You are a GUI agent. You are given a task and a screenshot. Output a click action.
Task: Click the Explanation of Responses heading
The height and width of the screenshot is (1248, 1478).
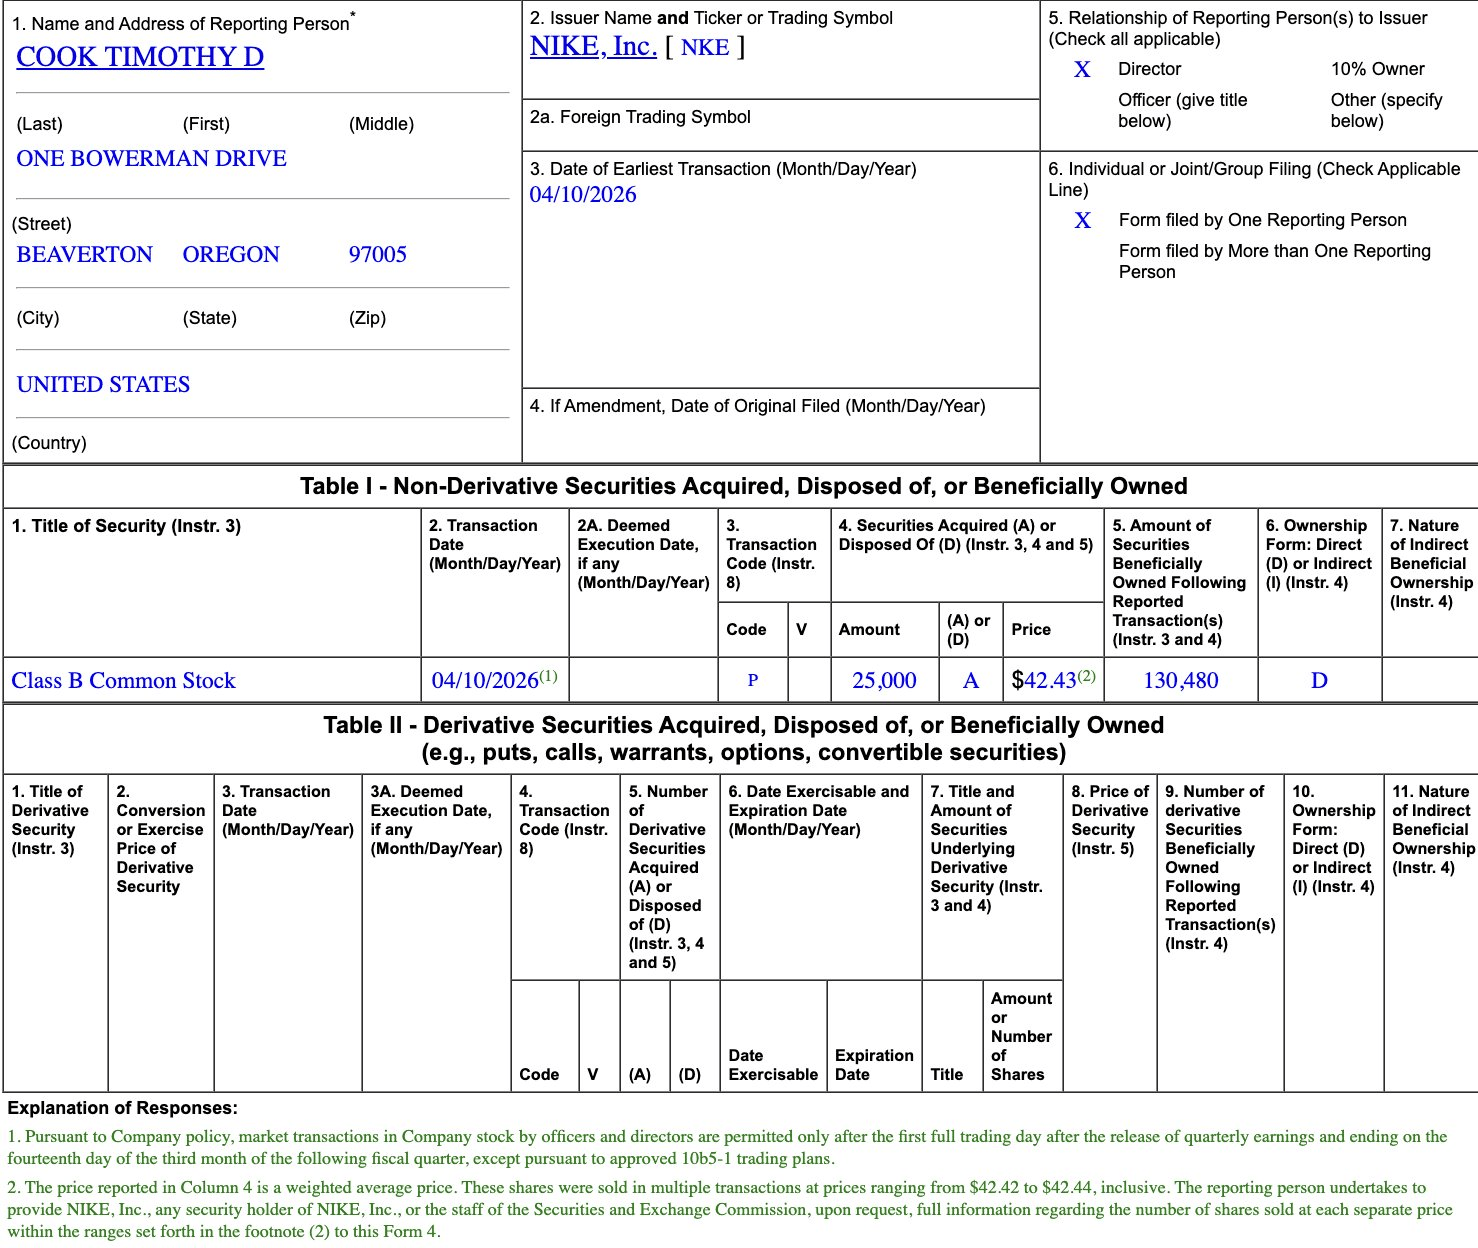click(x=123, y=1108)
